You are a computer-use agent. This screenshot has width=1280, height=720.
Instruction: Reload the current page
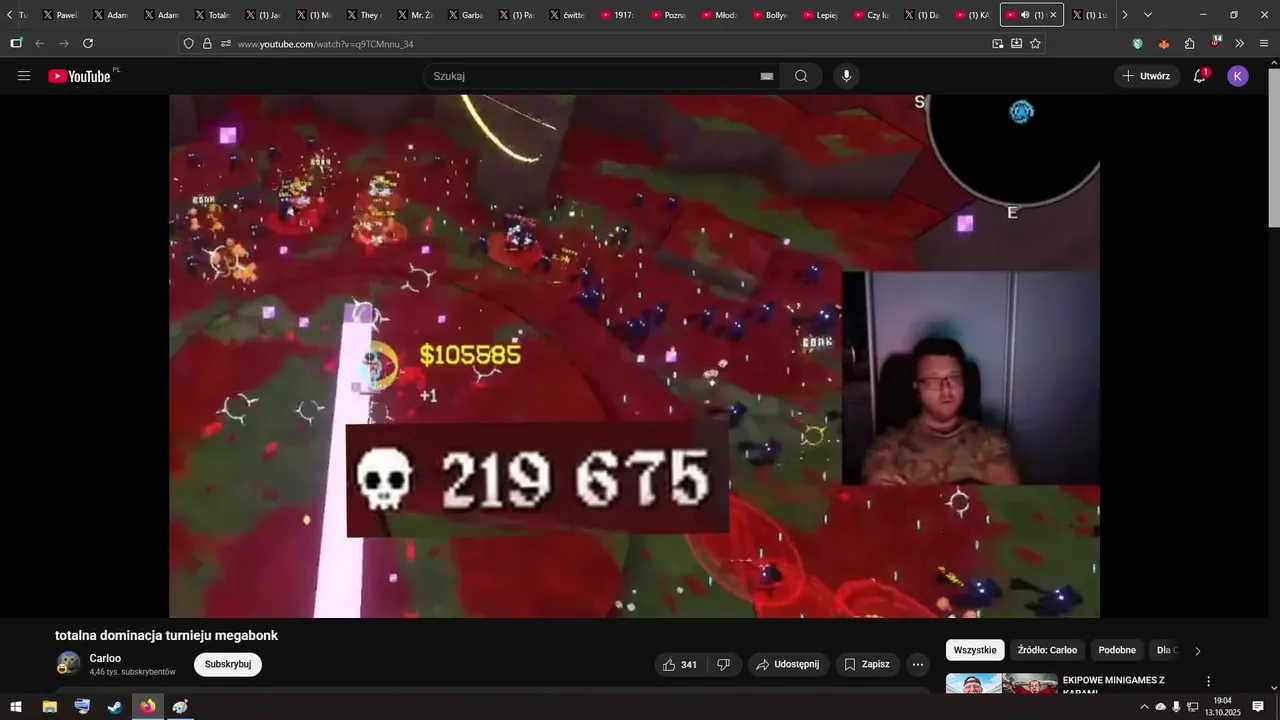coord(88,44)
